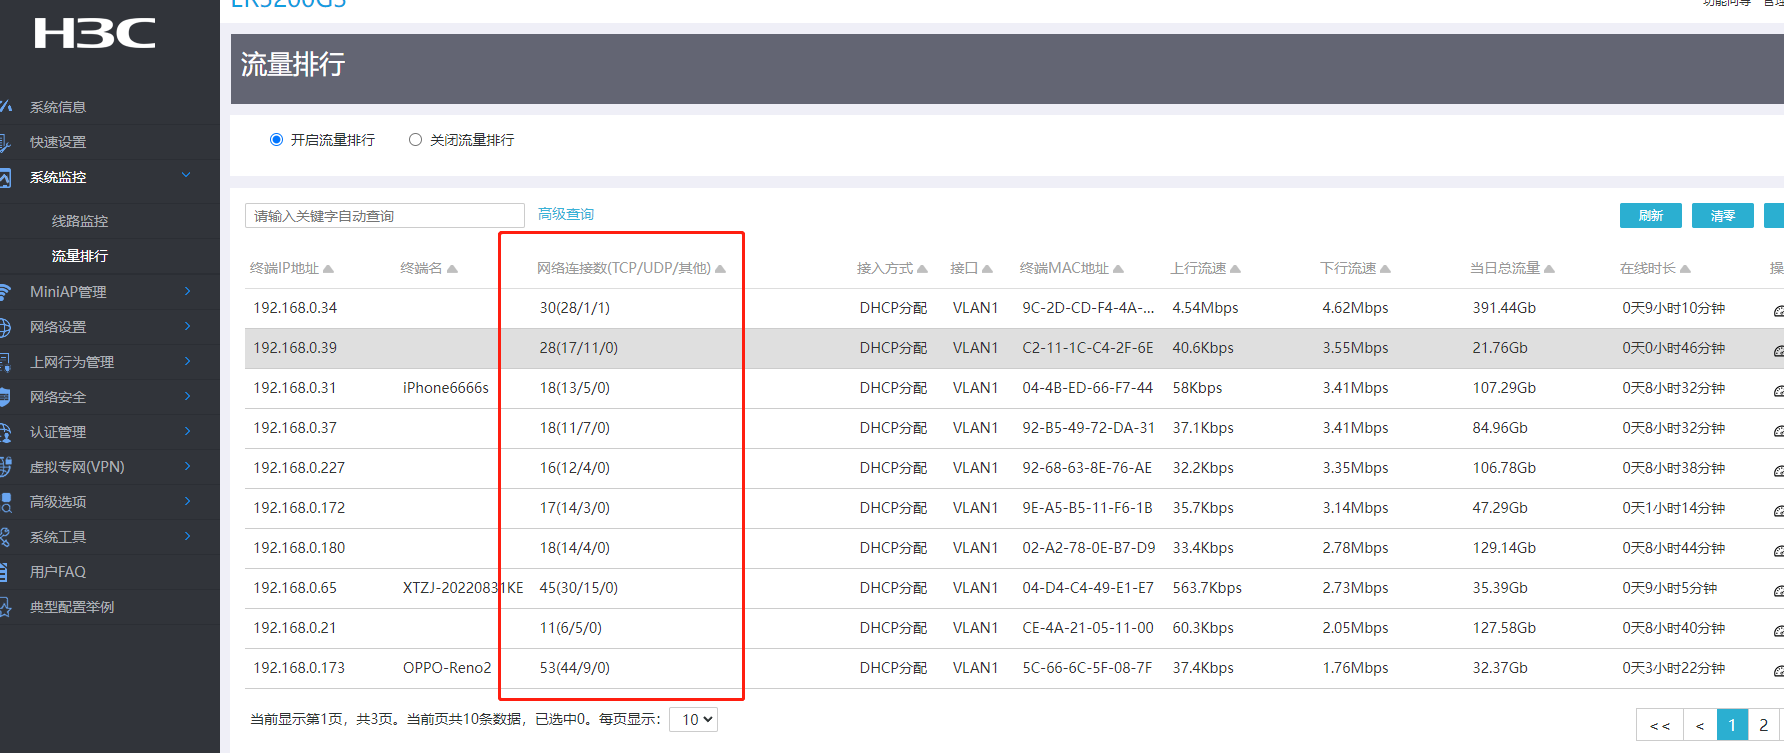Viewport: 1784px width, 753px height.
Task: Select IP cell 192.168.0.37
Action: tap(295, 428)
